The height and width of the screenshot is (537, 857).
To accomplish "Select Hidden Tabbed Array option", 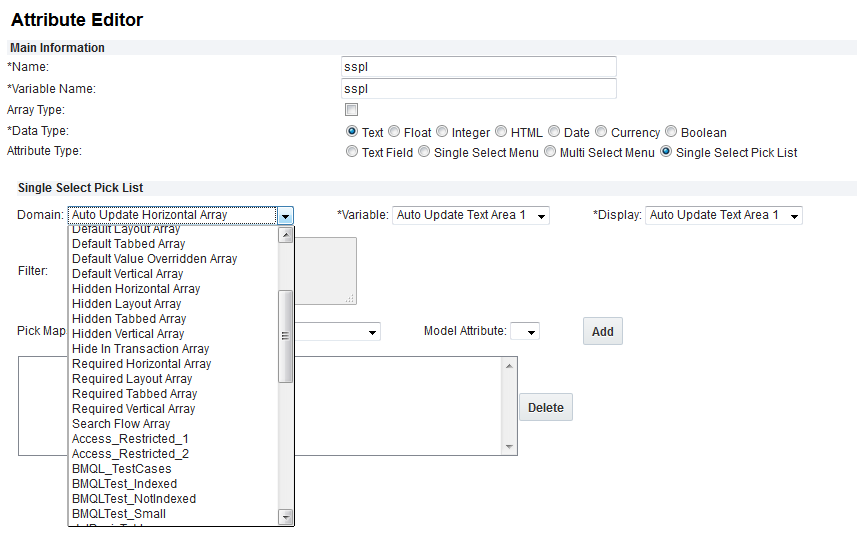I will 173,319.
